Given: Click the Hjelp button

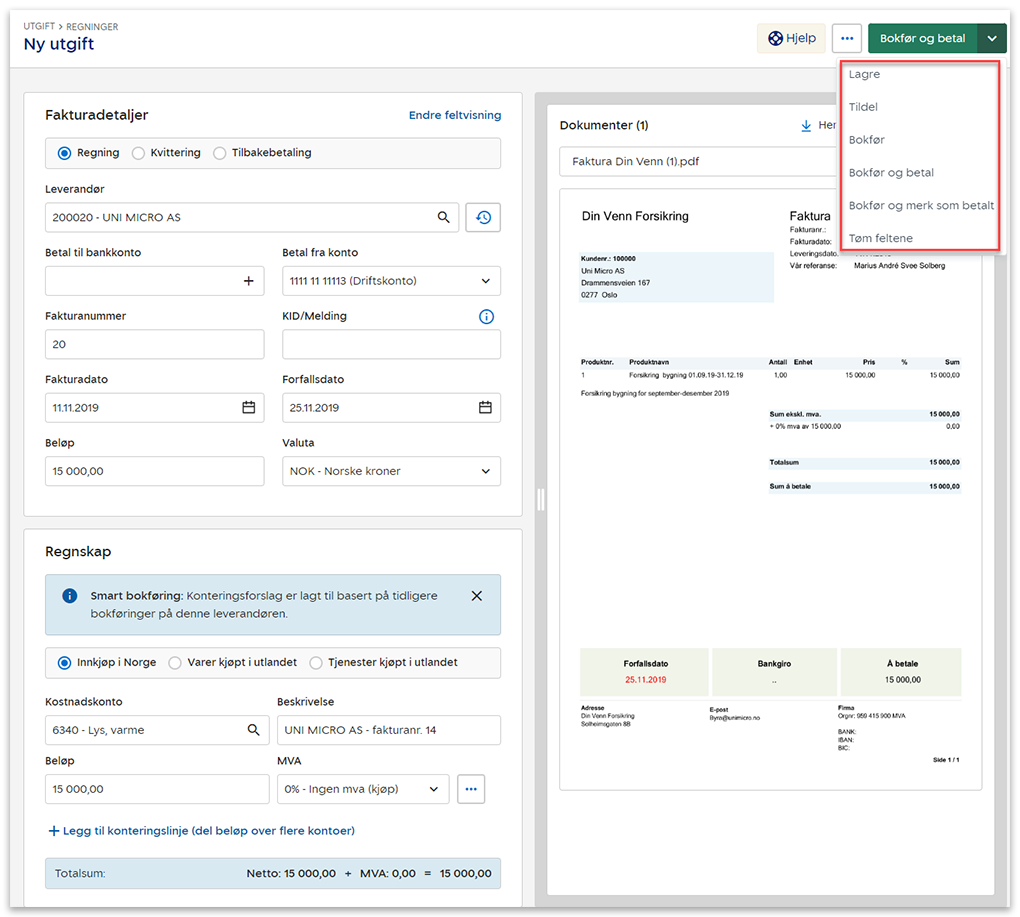Looking at the screenshot, I should point(792,39).
